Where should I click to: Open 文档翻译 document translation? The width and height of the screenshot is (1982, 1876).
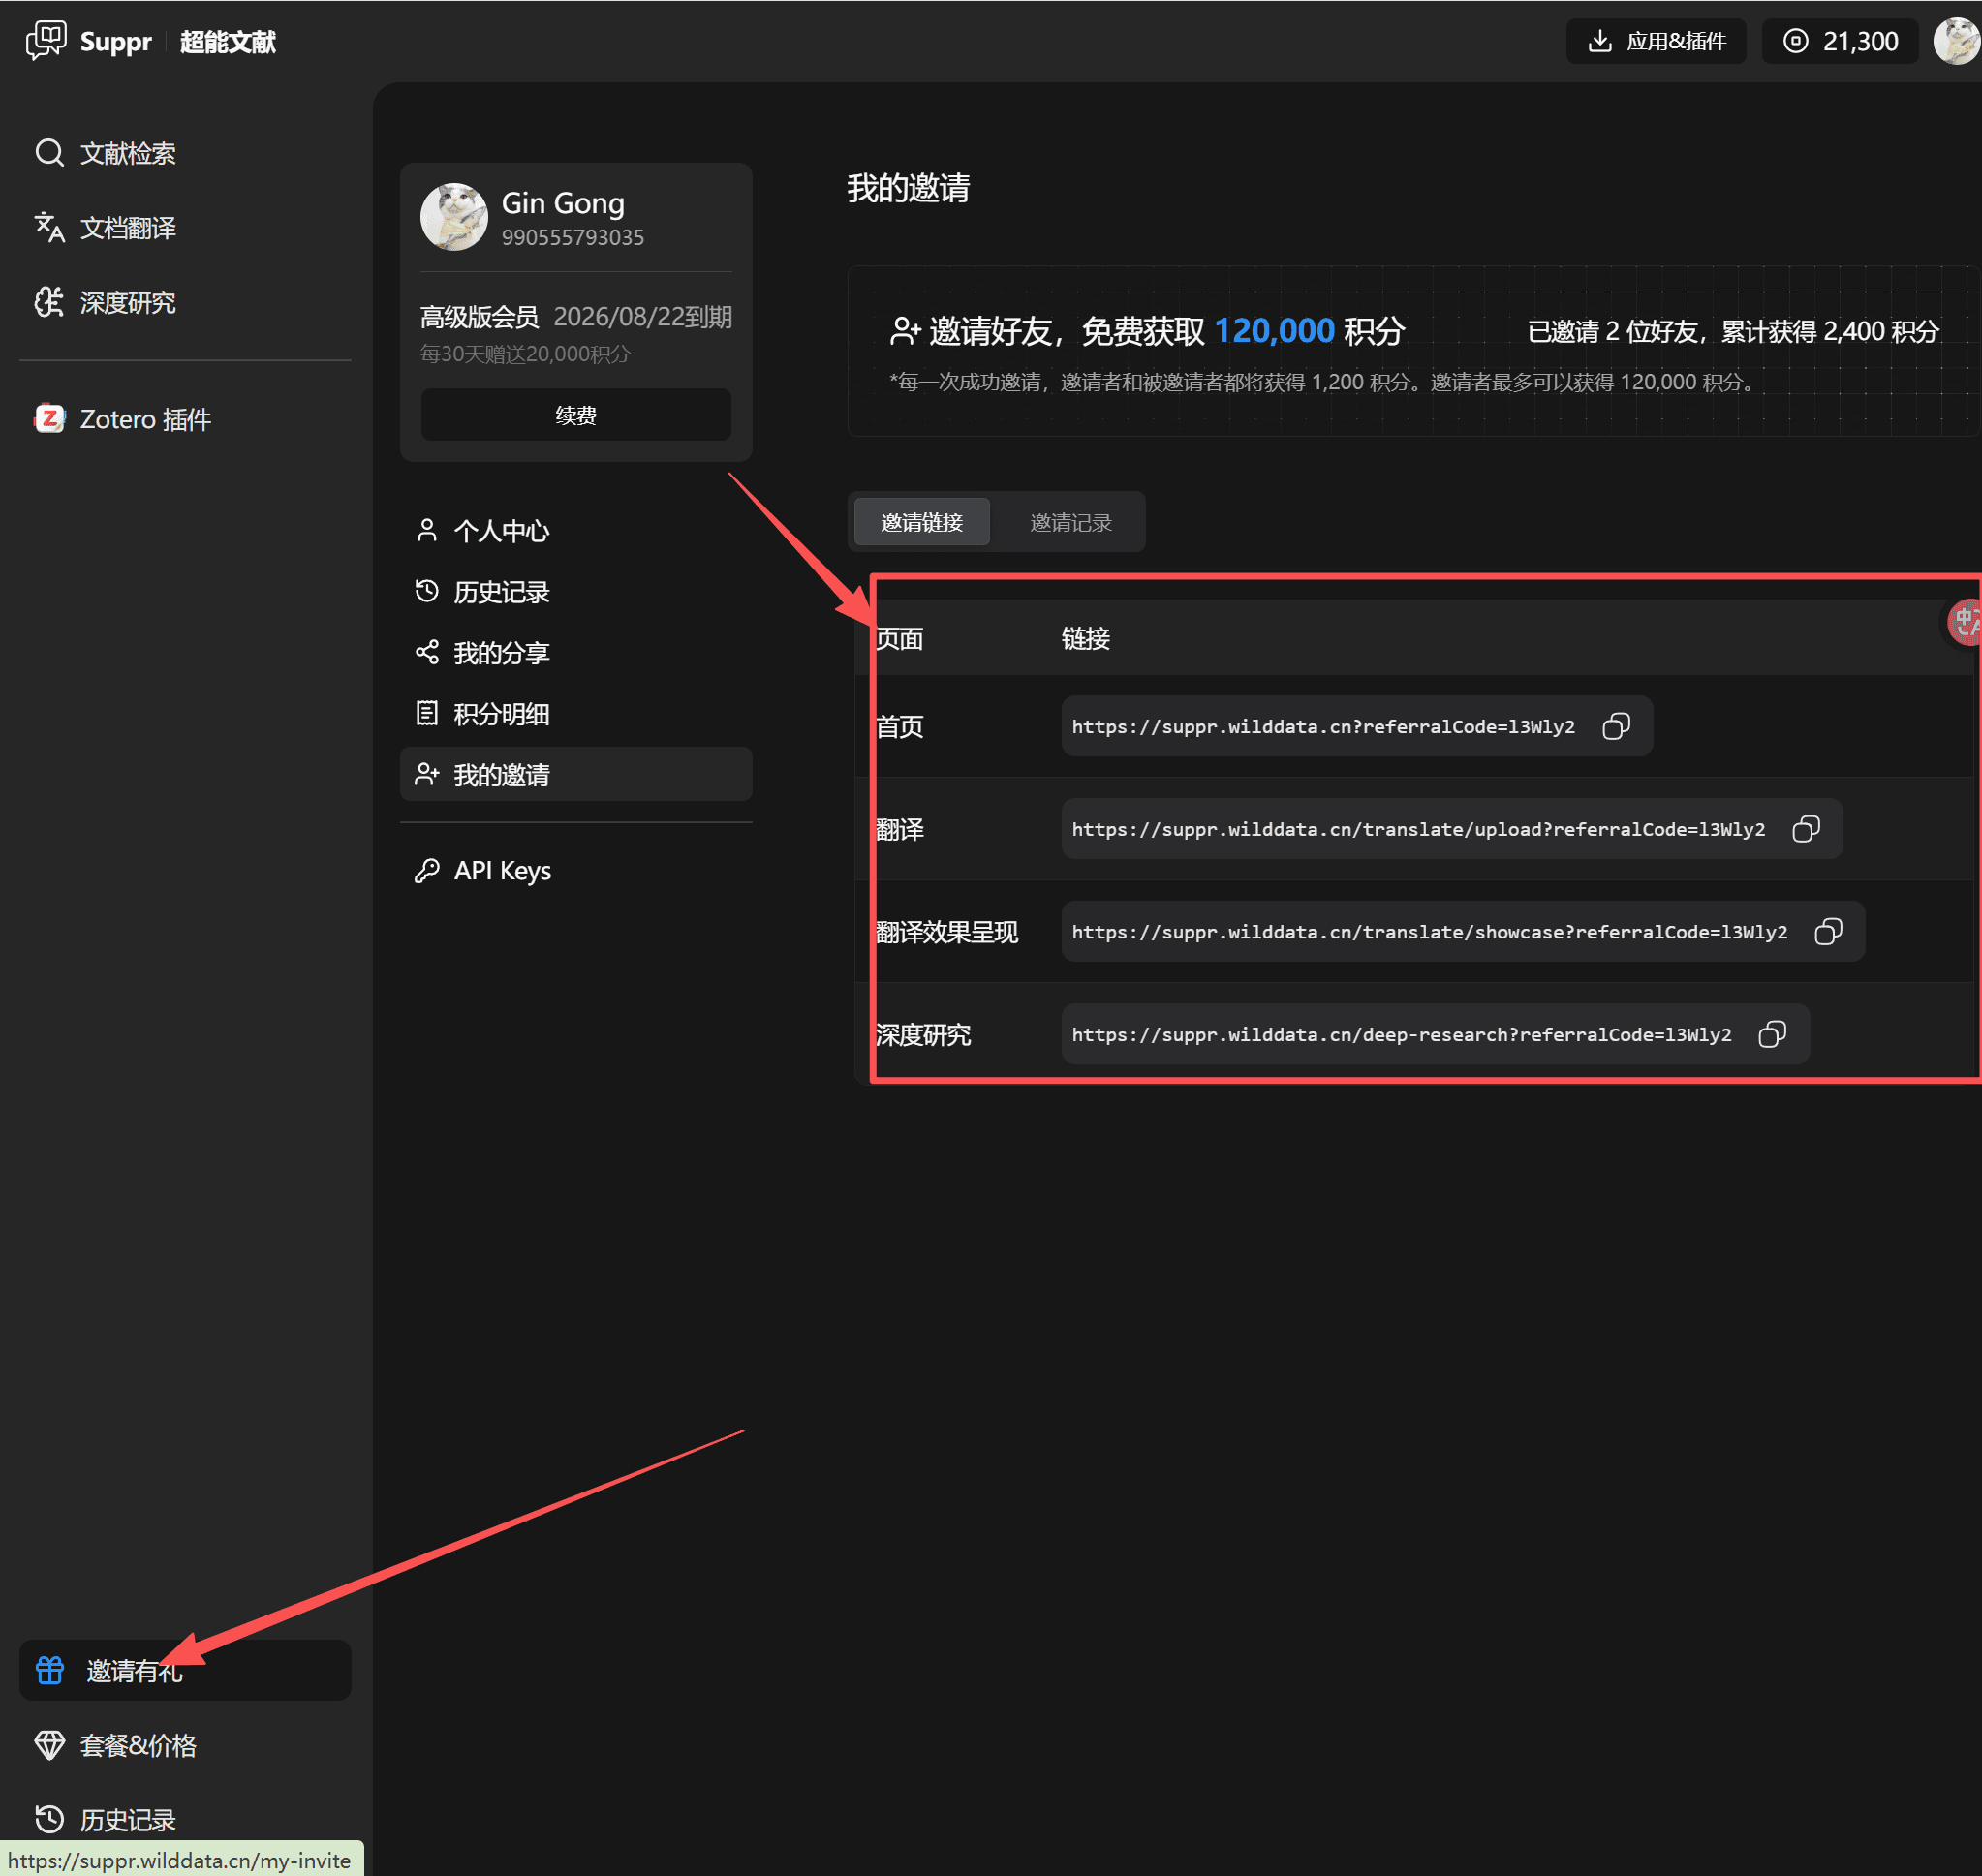pos(127,228)
